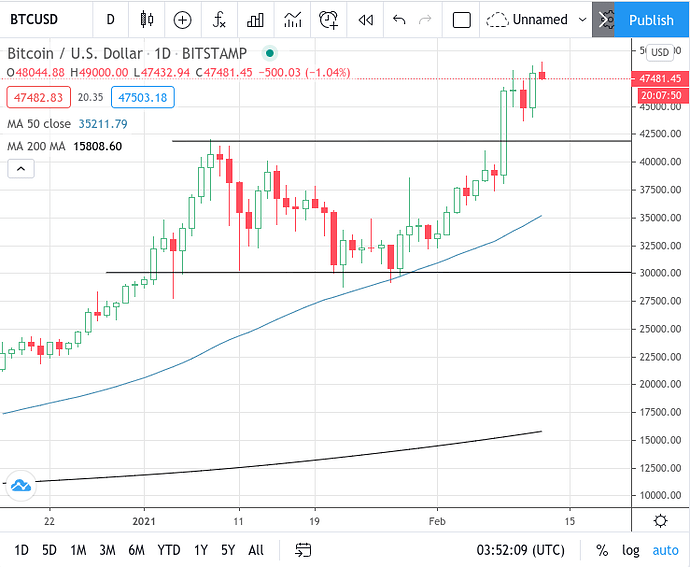Open the USD currency selector

pos(660,52)
